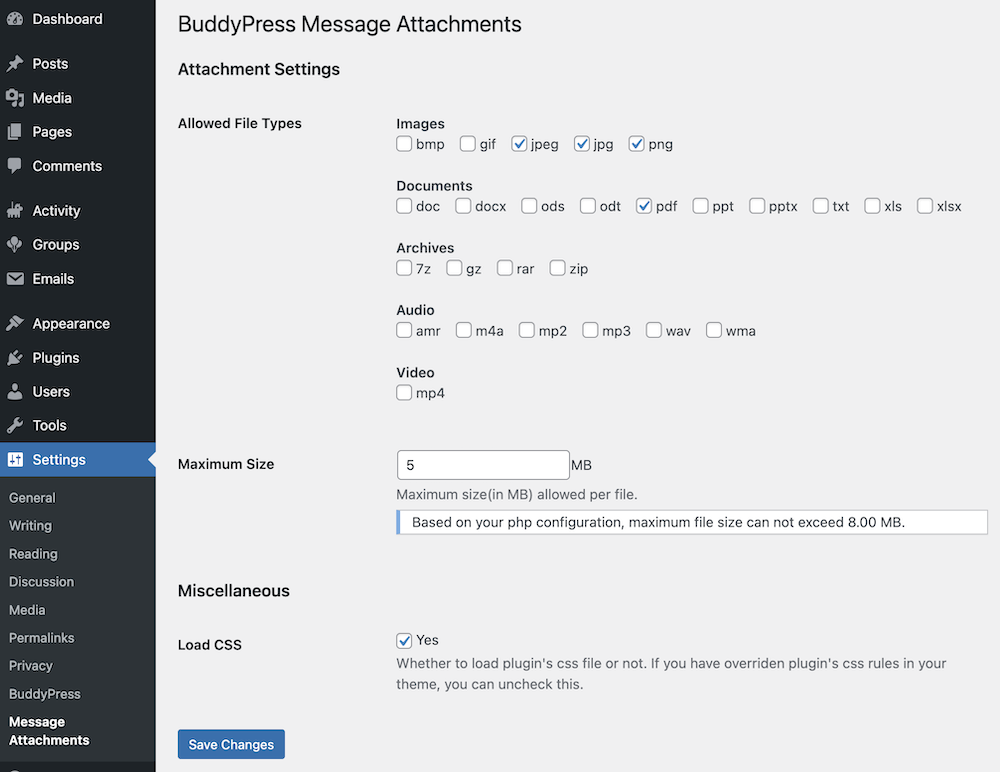Uncheck the jpg file type

pos(581,144)
